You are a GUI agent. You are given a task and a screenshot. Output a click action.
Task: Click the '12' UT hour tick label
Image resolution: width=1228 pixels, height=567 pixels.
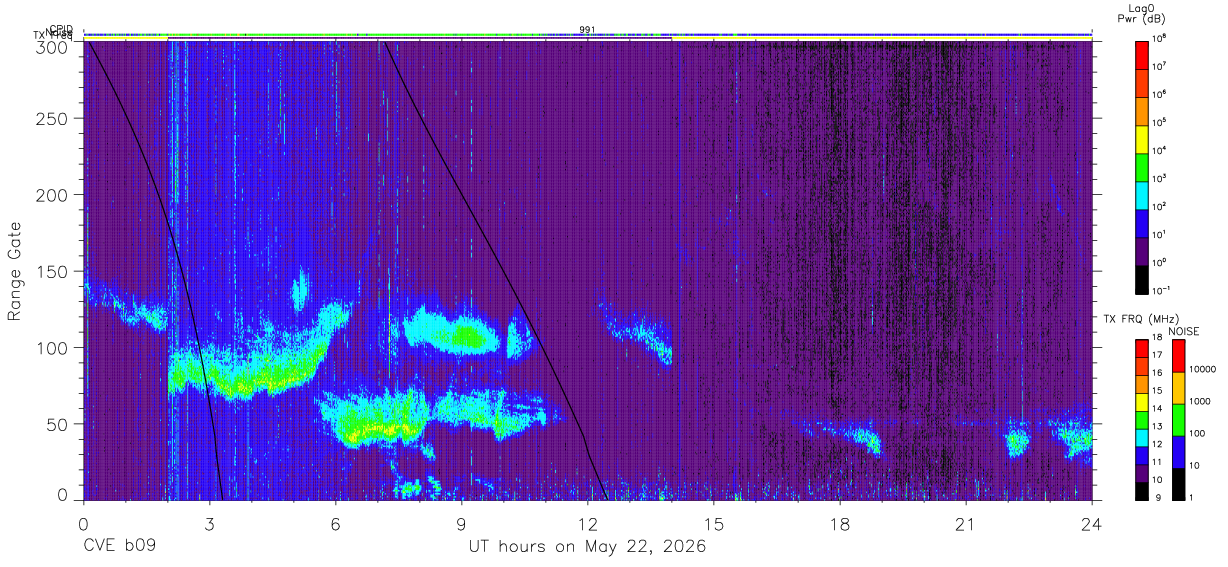pyautogui.click(x=588, y=523)
